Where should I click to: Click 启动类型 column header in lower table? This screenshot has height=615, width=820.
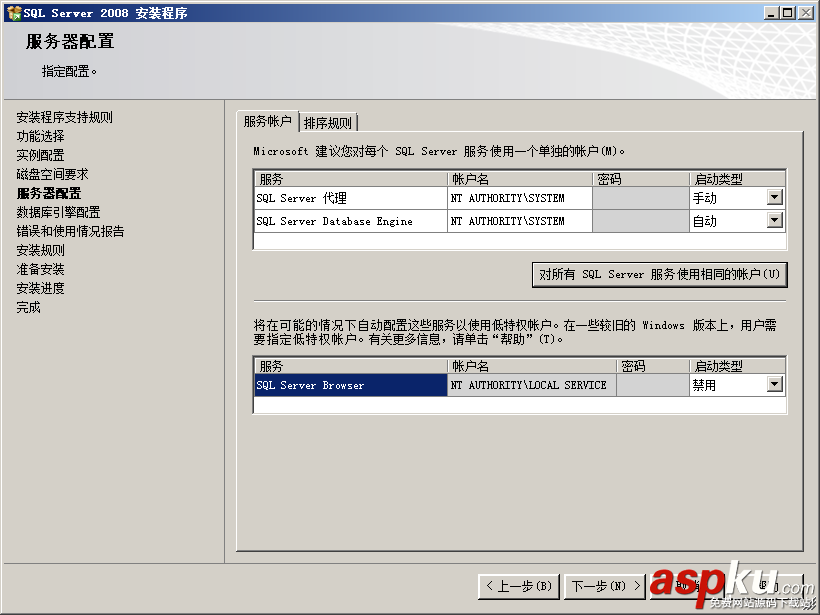pyautogui.click(x=737, y=366)
